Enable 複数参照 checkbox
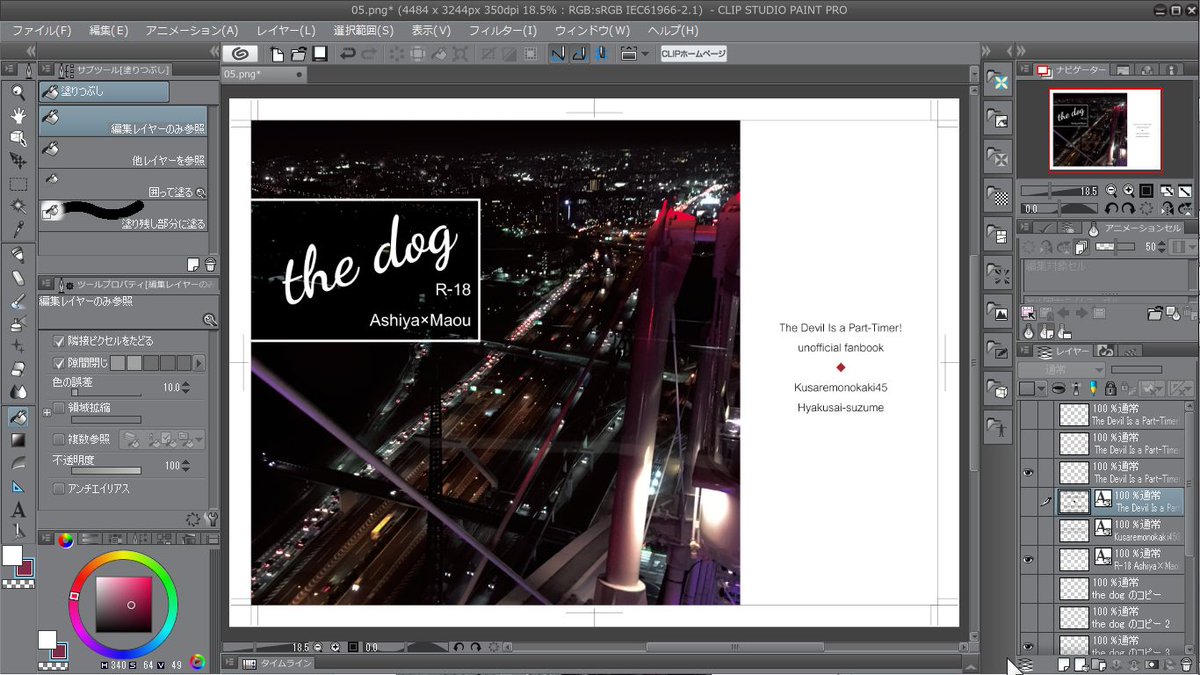 (x=58, y=439)
